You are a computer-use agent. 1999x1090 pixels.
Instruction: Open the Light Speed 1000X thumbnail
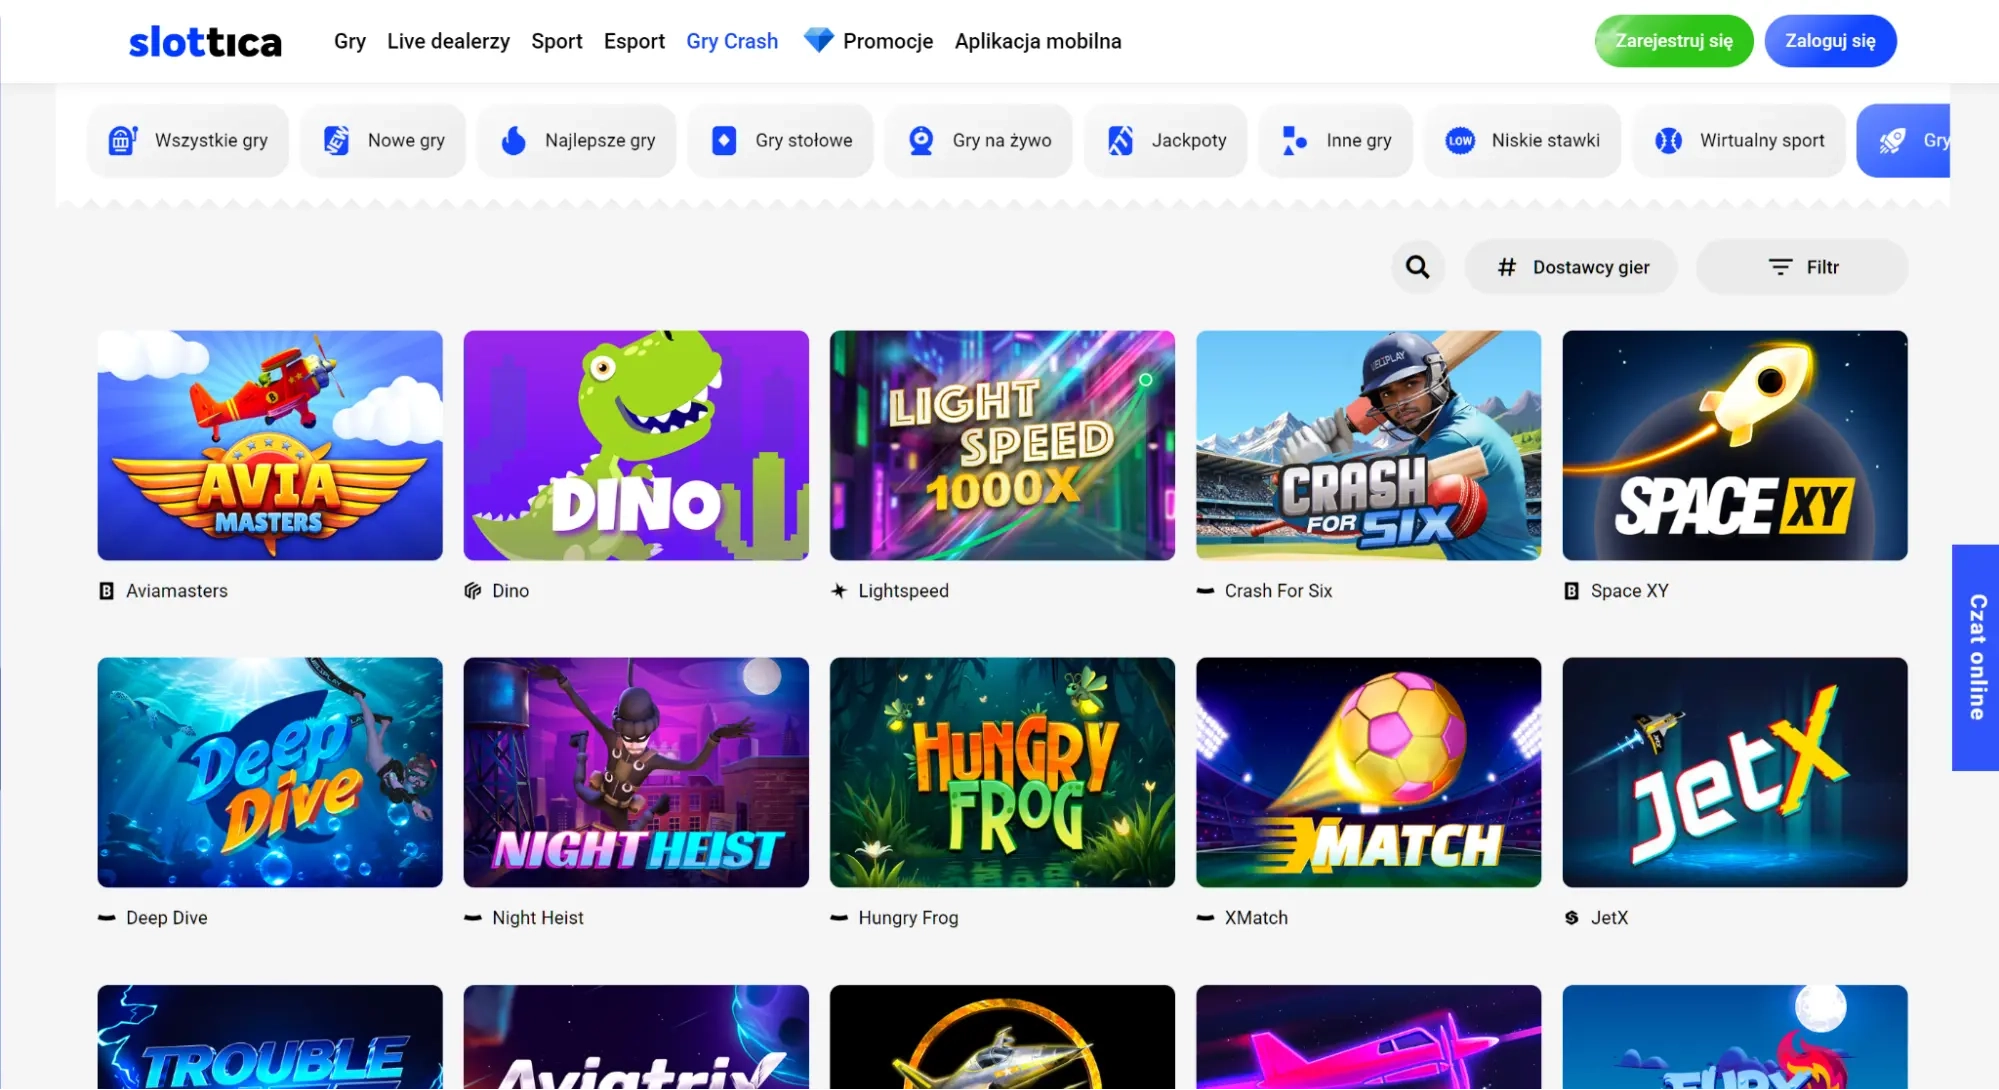pos(1002,445)
